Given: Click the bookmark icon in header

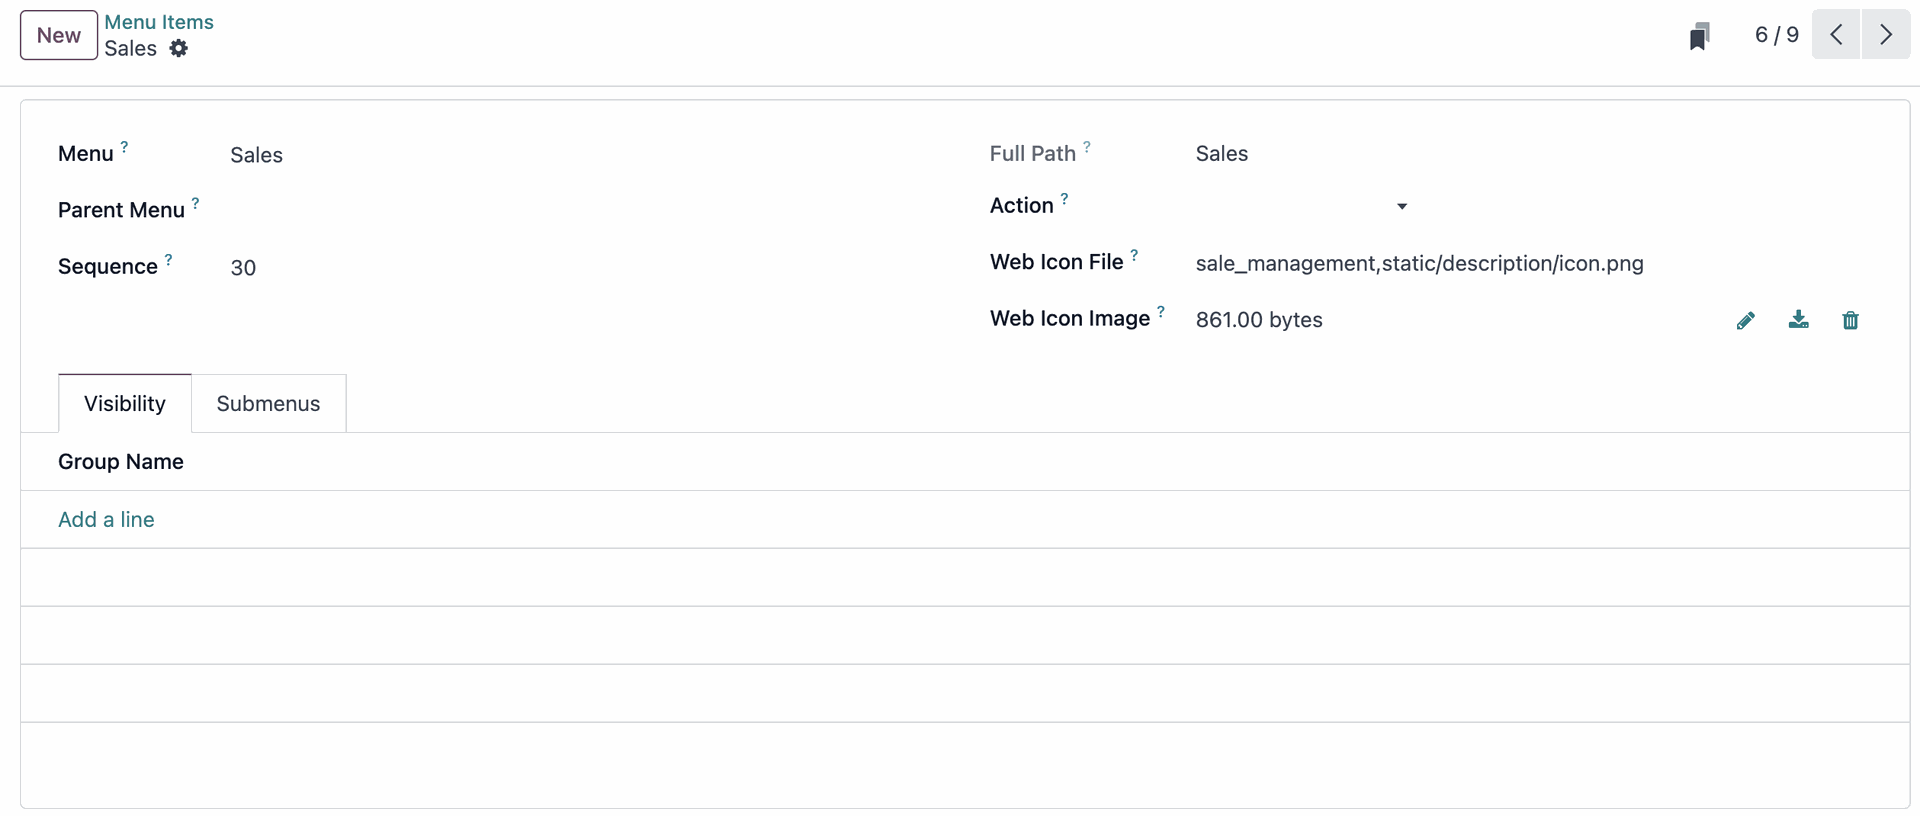Looking at the screenshot, I should 1699,37.
